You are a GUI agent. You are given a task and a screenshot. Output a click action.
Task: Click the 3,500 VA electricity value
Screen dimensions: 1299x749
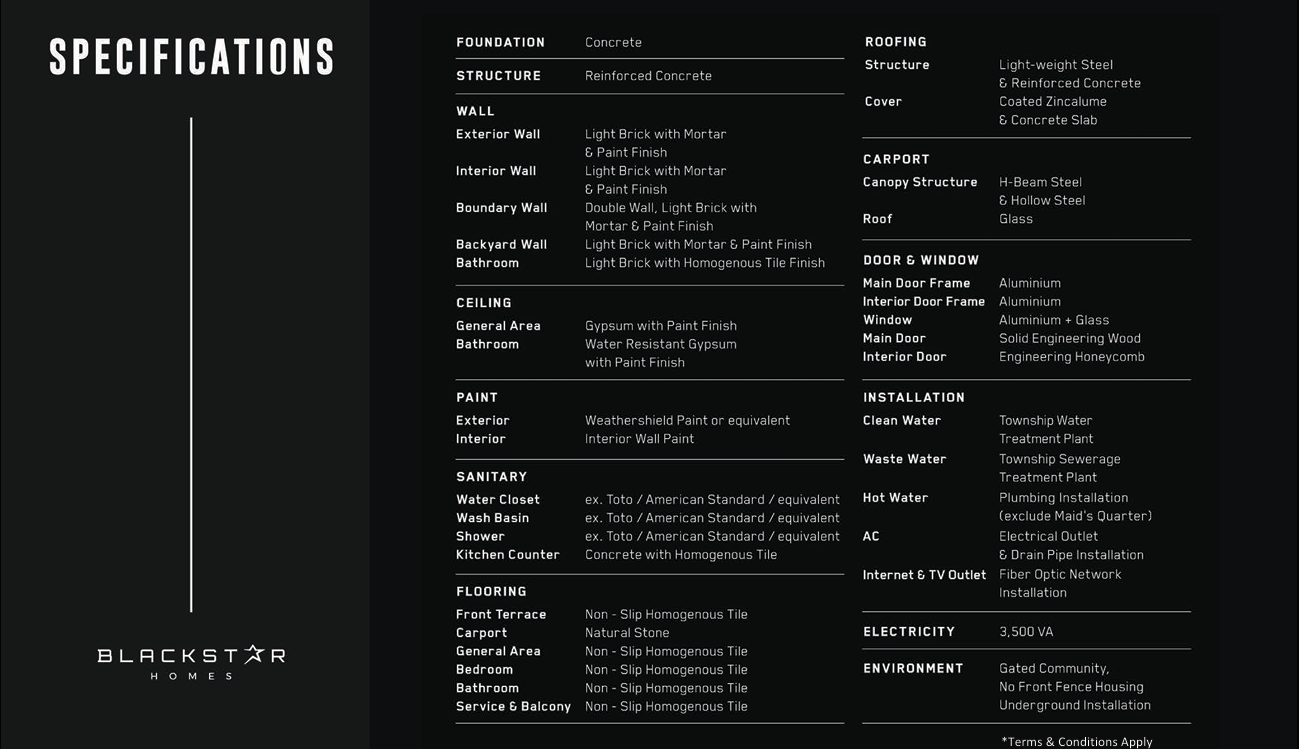click(x=1025, y=632)
